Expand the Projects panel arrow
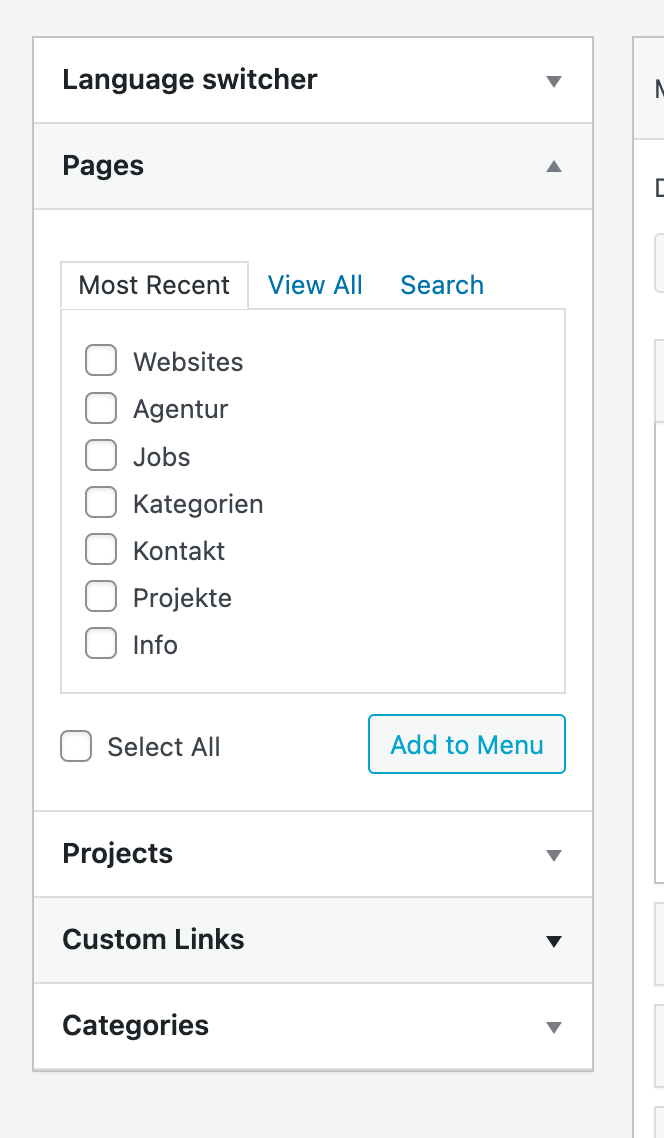The height and width of the screenshot is (1138, 664). point(554,855)
